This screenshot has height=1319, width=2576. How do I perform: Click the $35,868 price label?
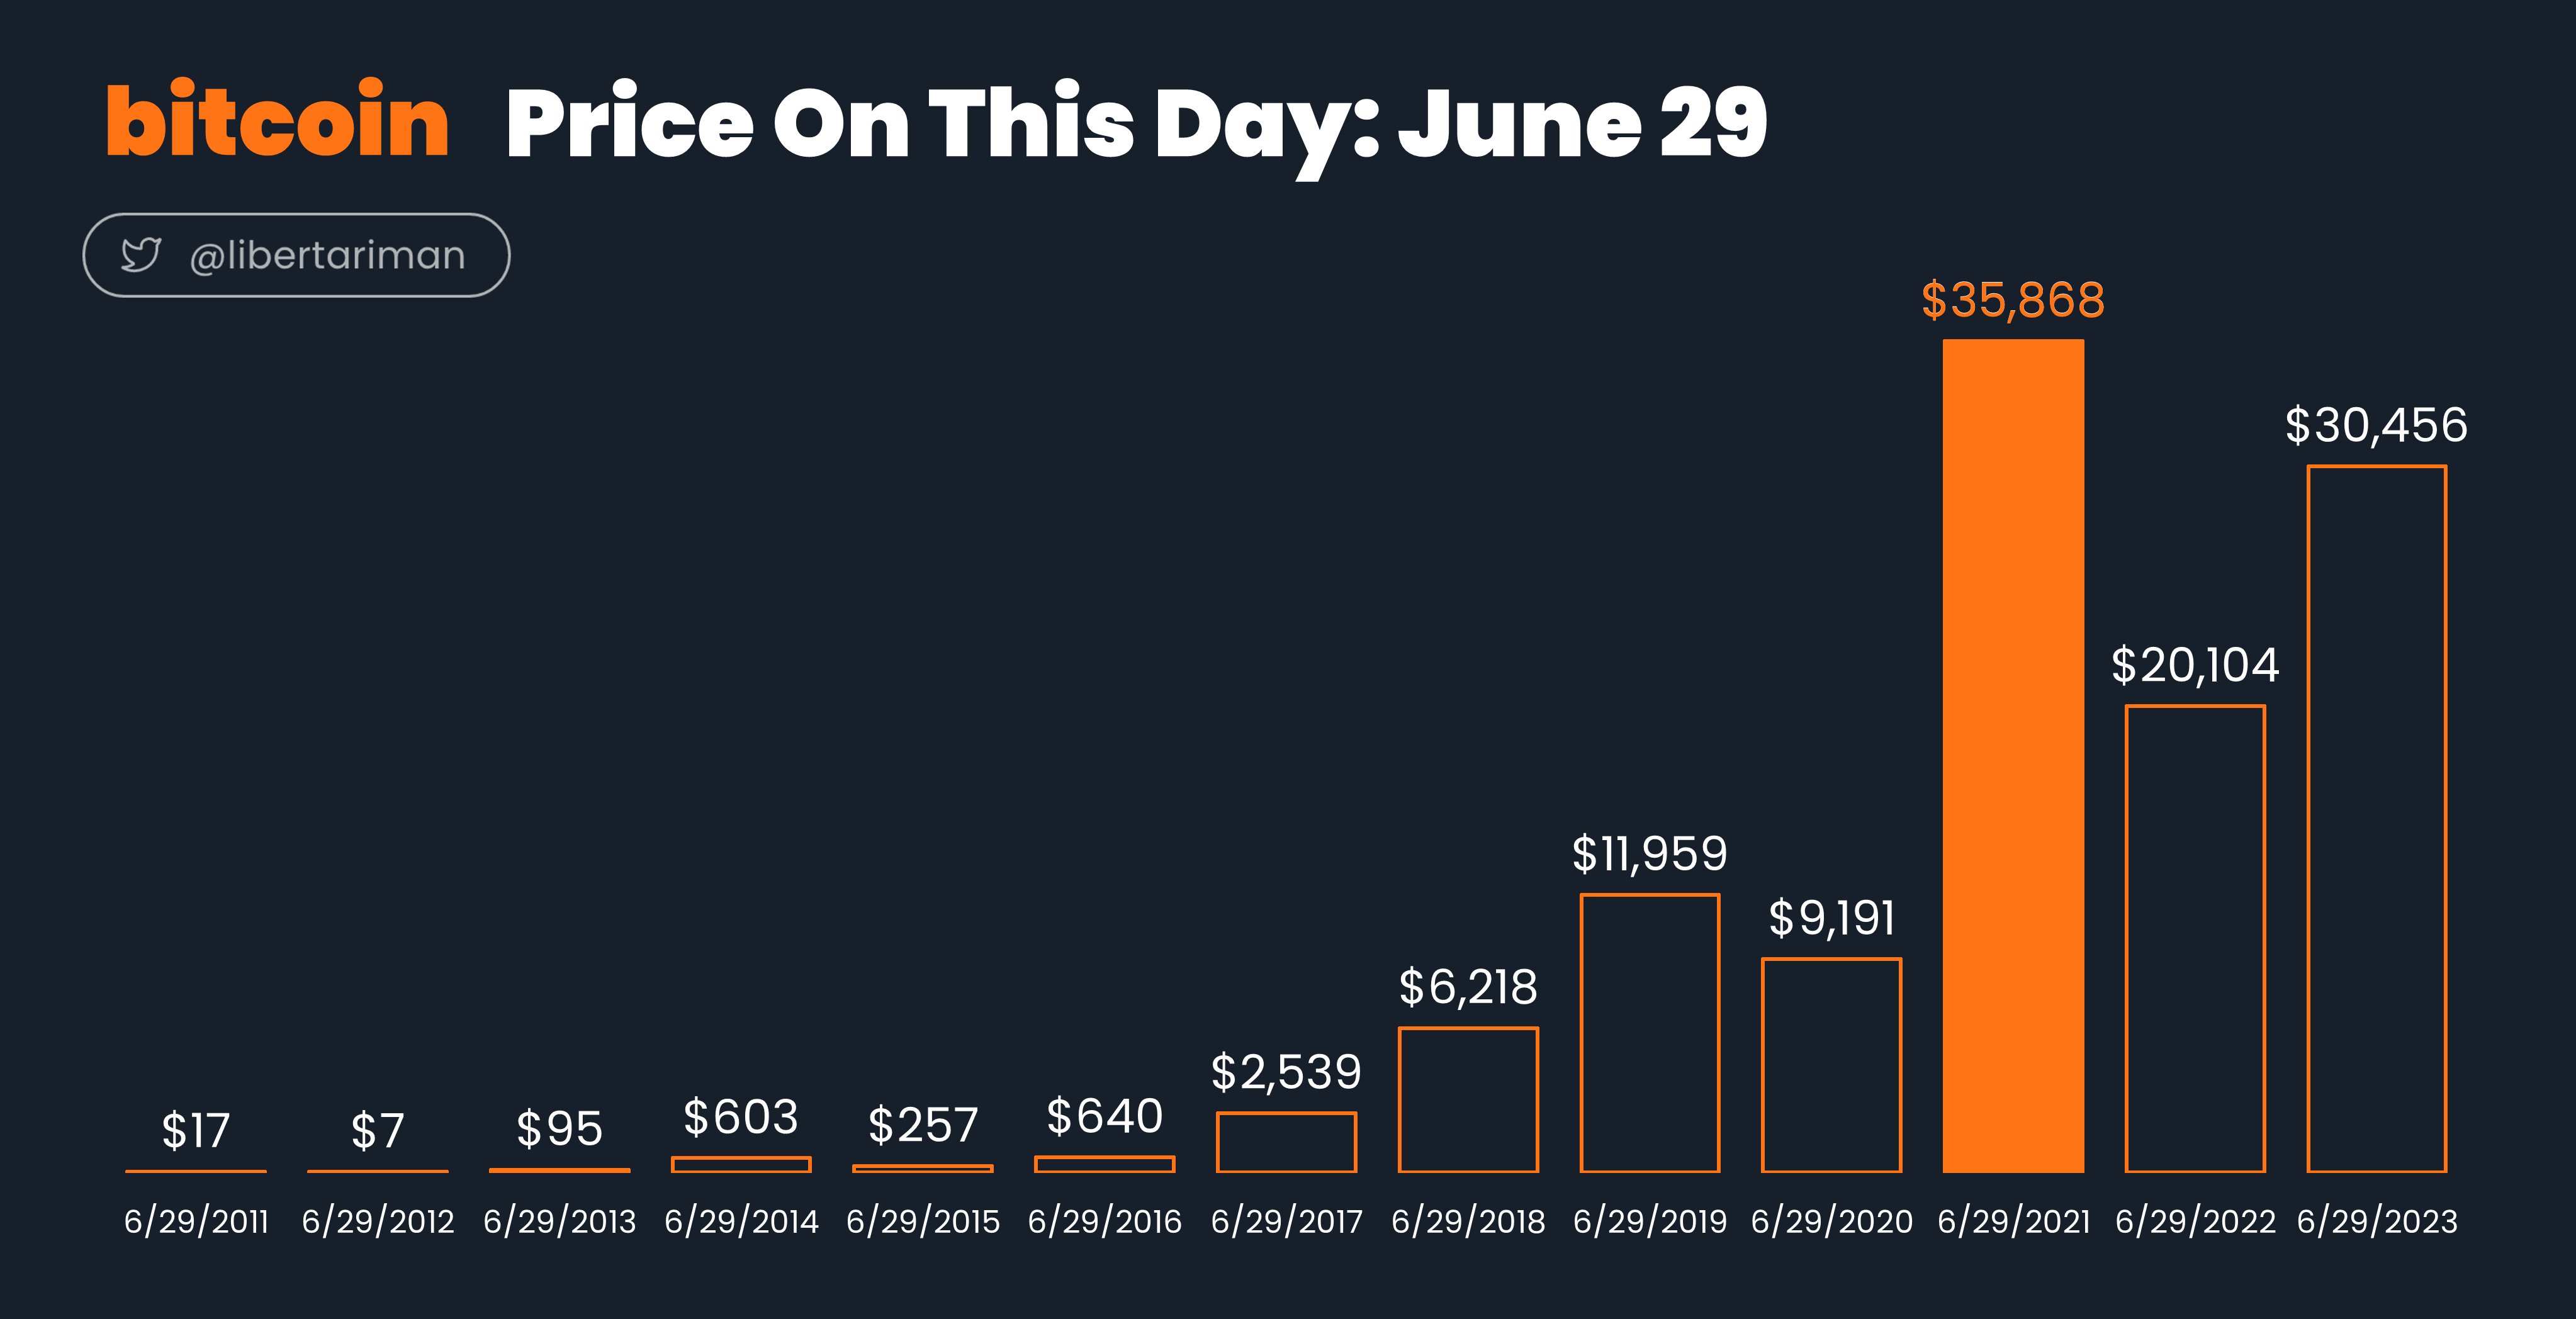2013,300
